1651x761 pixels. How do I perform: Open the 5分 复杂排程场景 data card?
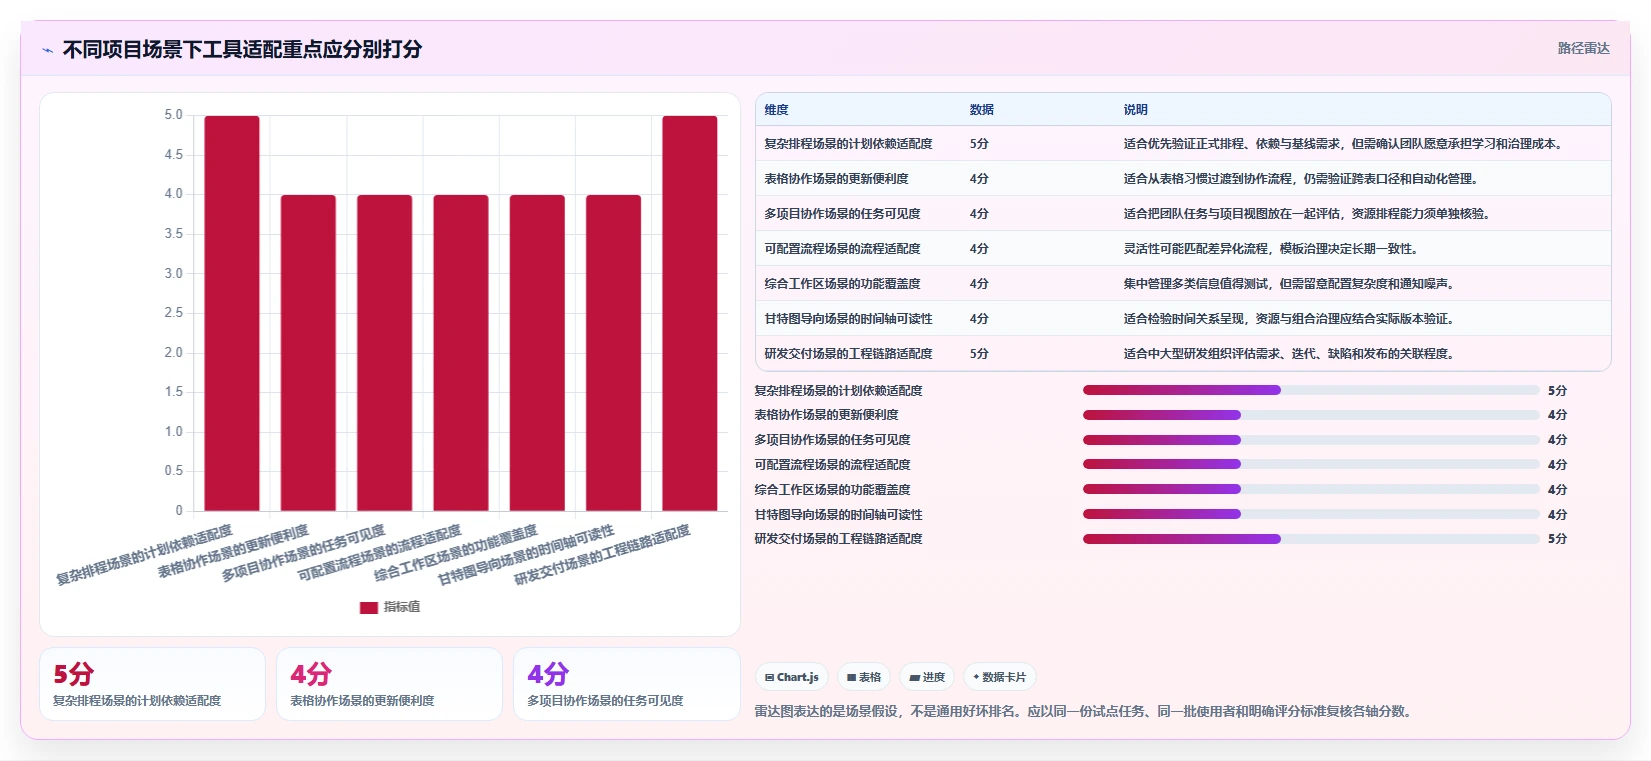[x=152, y=684]
